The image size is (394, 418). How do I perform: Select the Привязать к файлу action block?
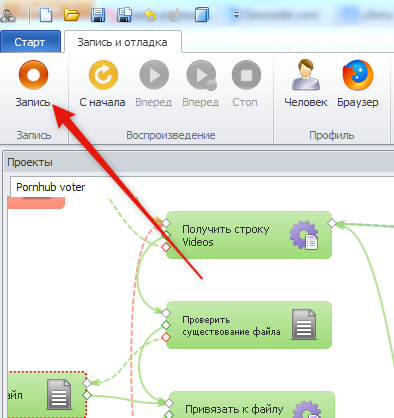point(251,405)
